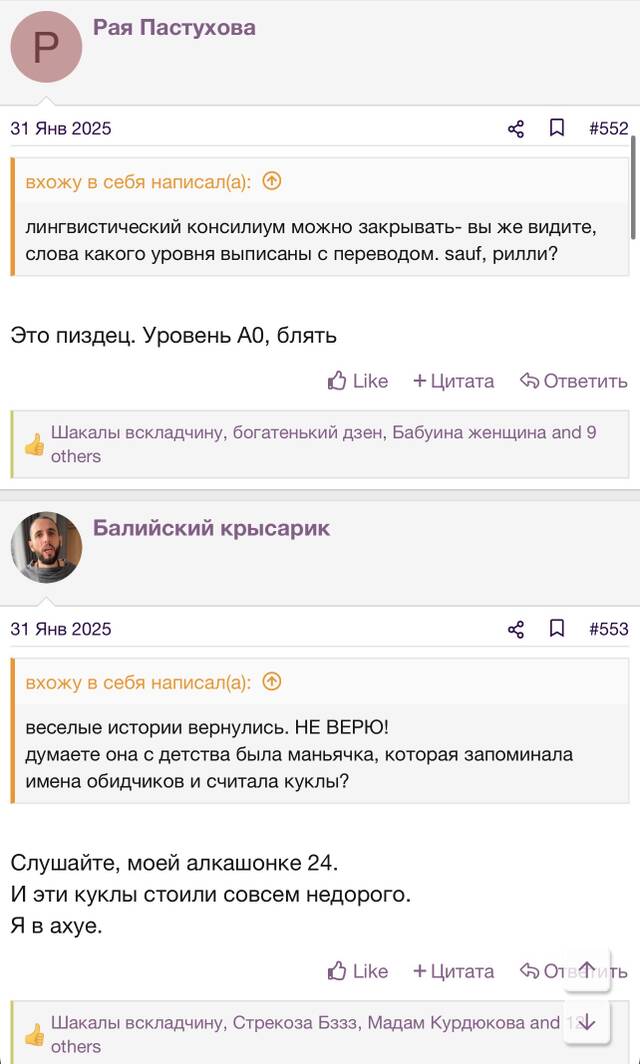The height and width of the screenshot is (1064, 640).
Task: Tap scroll-to-top arrow button
Action: click(x=587, y=969)
